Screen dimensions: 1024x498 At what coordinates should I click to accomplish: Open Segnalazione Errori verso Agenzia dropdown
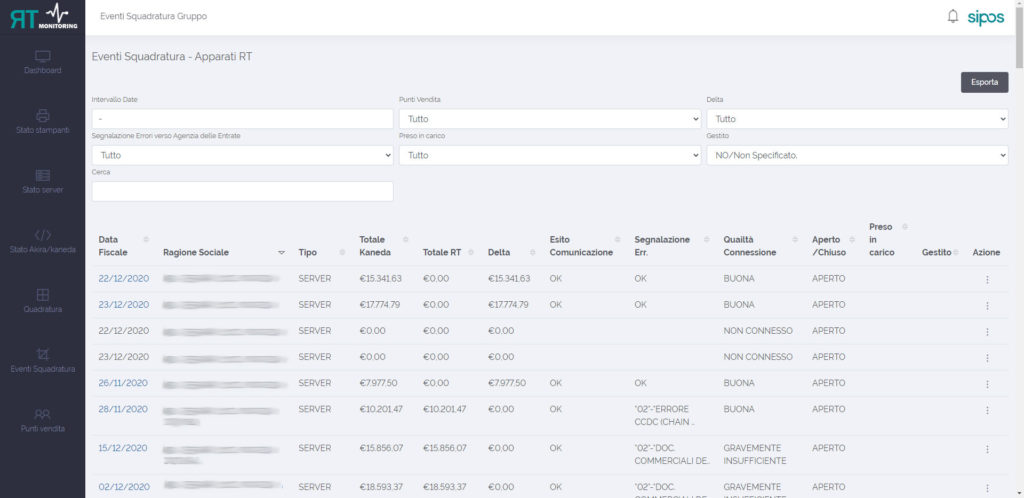point(242,155)
